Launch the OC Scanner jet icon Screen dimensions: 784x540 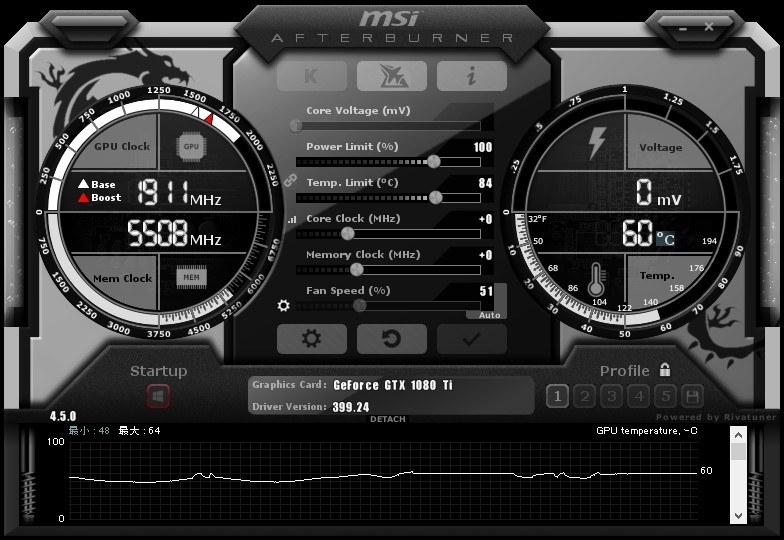(392, 76)
